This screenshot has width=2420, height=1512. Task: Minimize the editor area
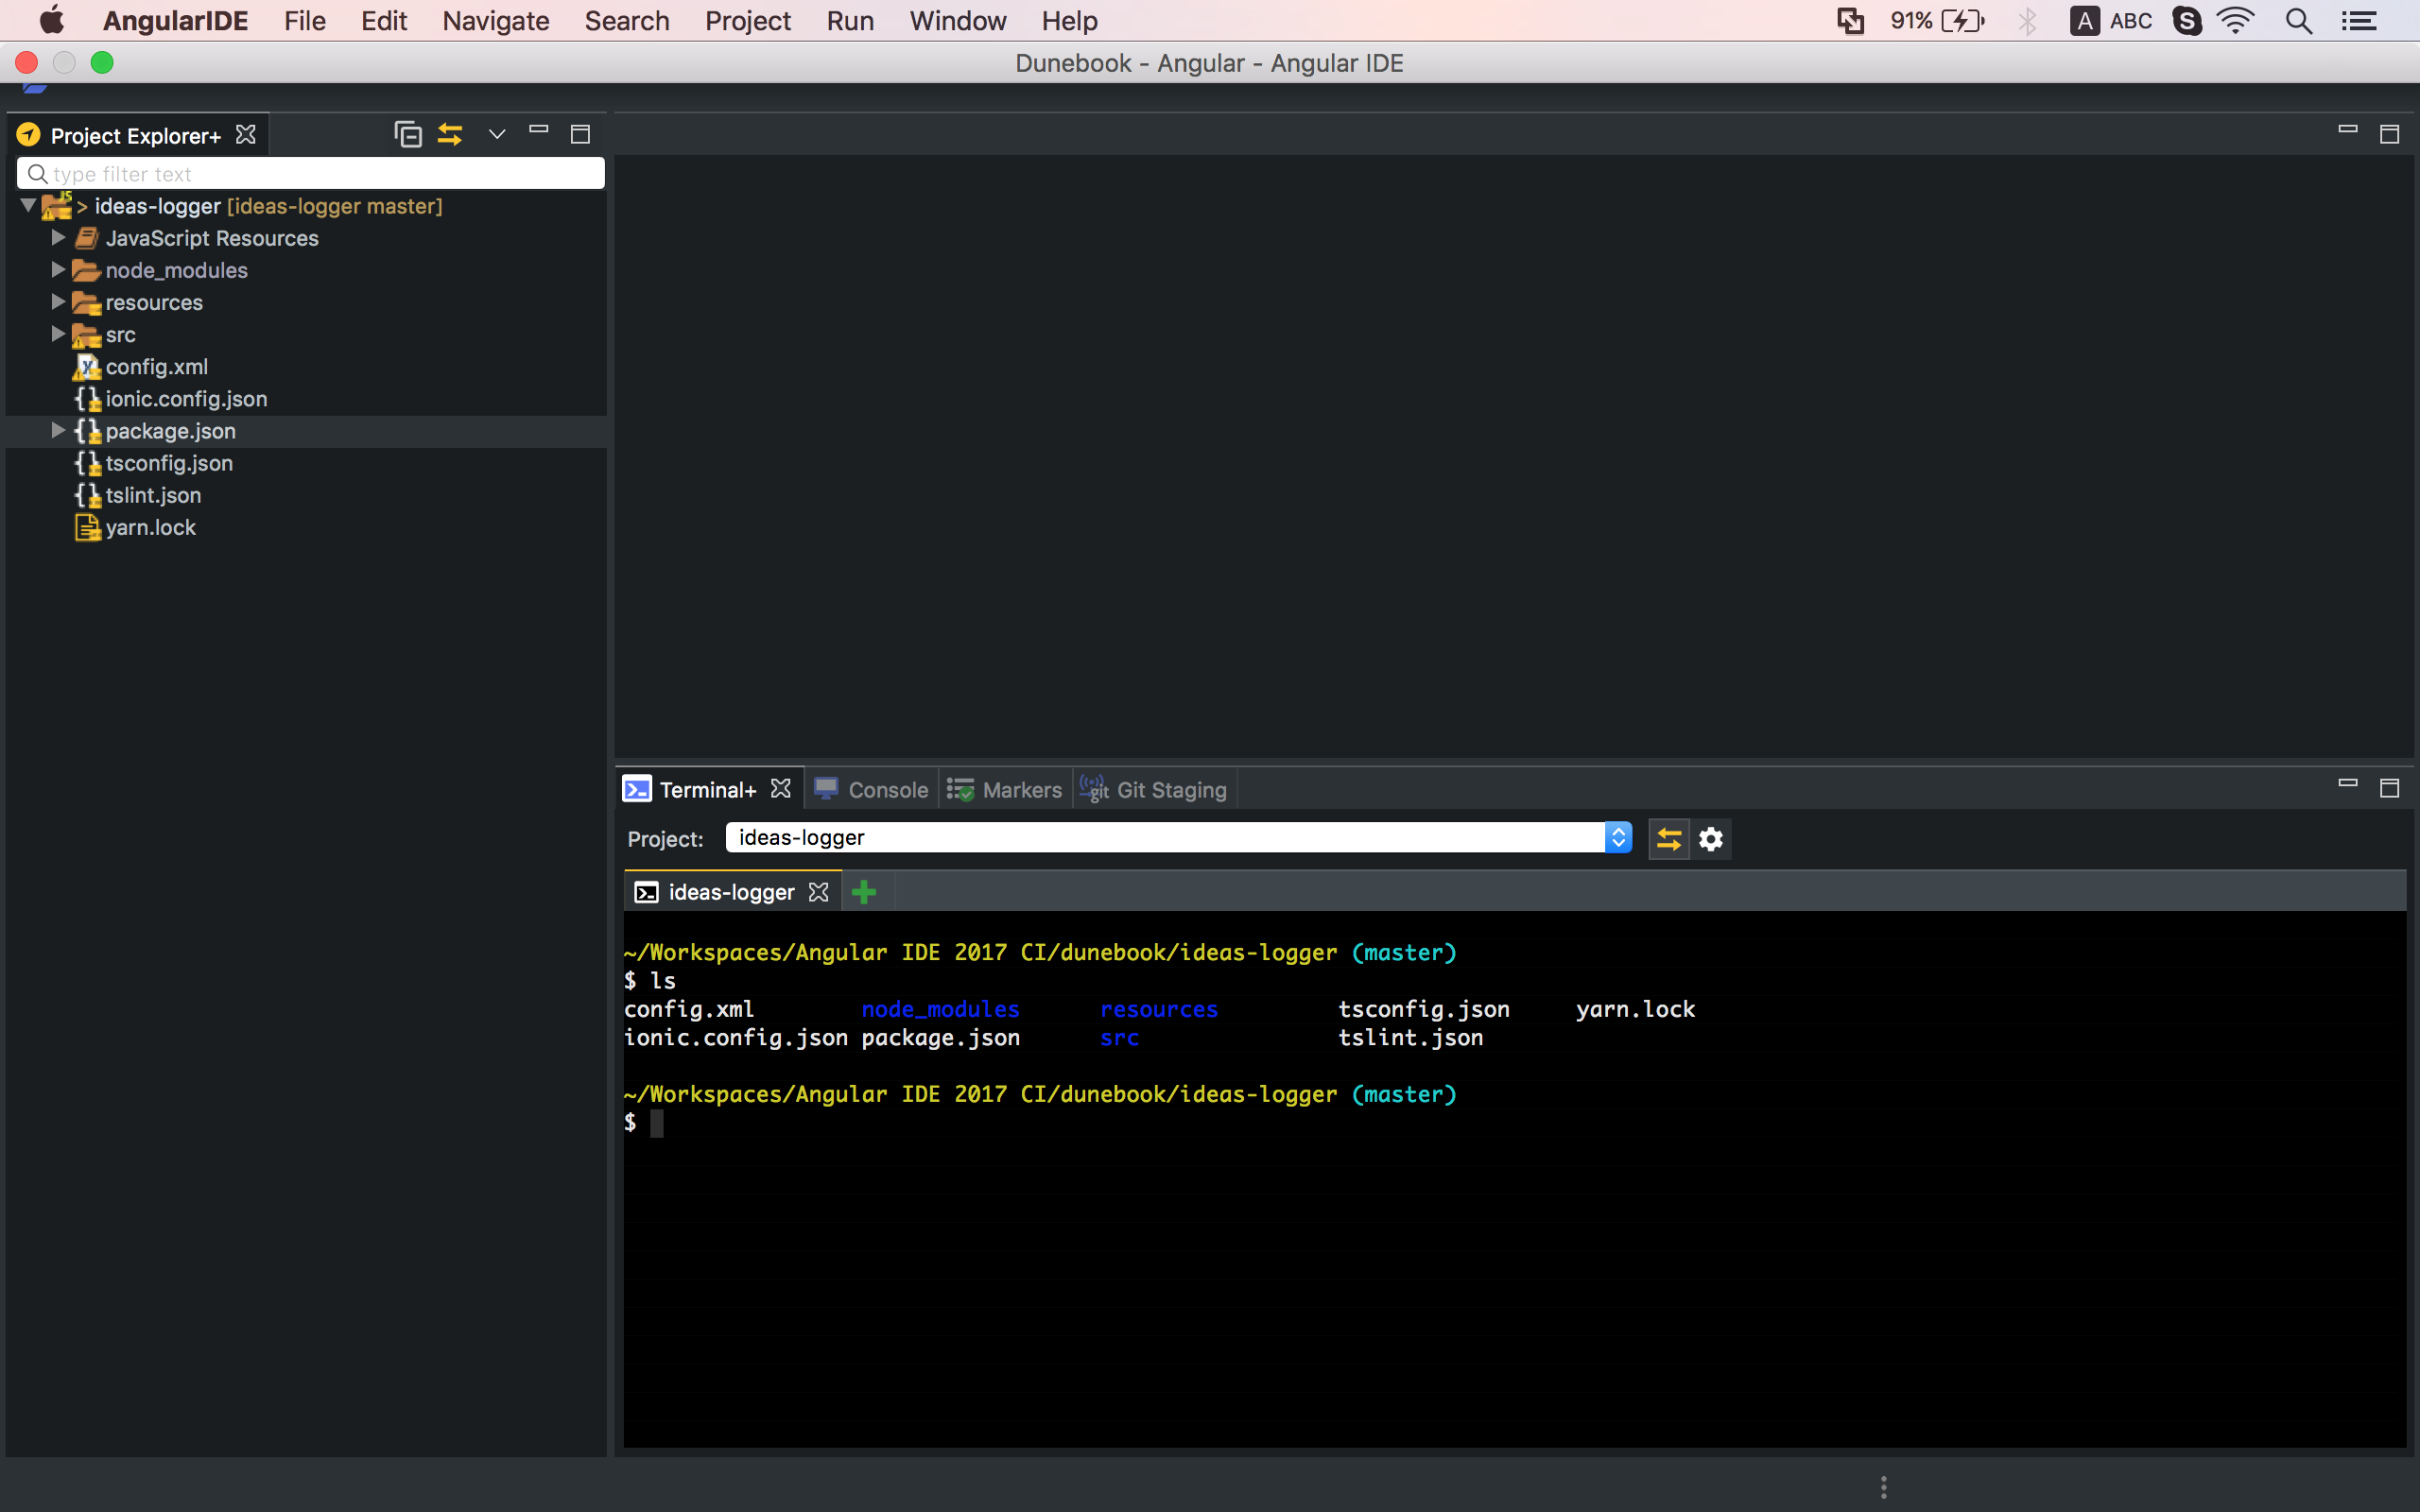pyautogui.click(x=2348, y=130)
